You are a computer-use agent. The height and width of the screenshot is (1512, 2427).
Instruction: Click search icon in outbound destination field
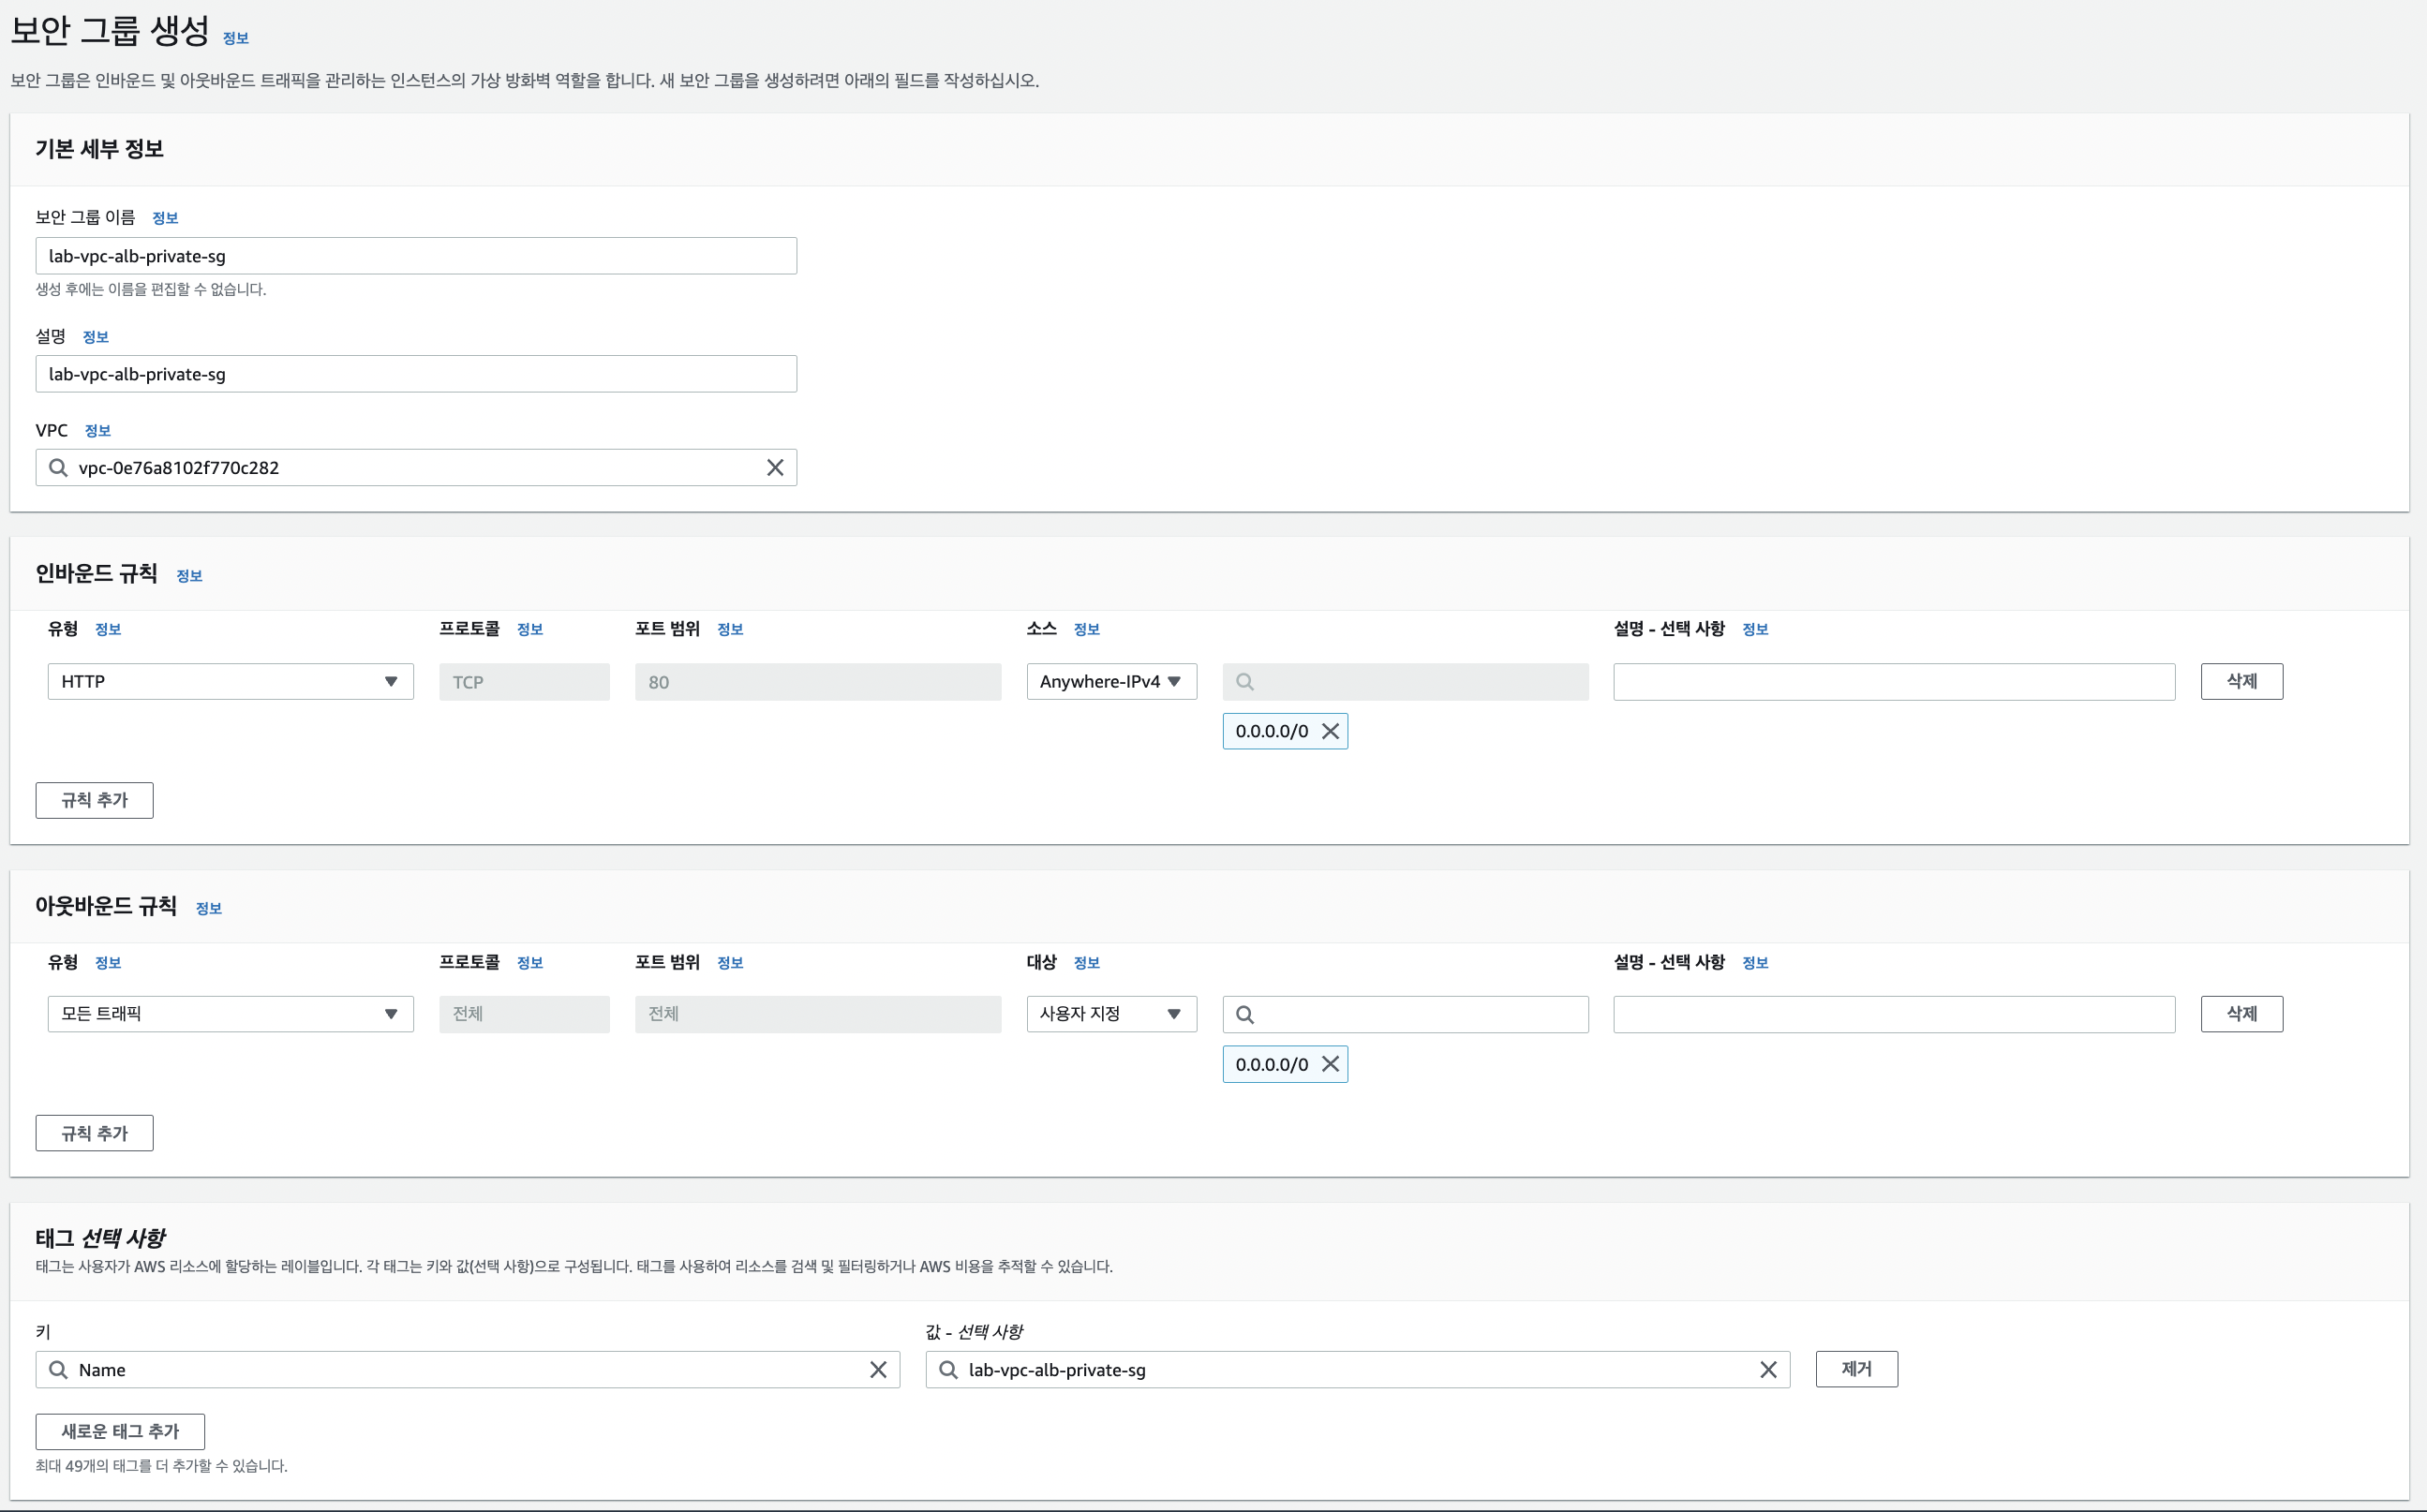pyautogui.click(x=1244, y=1014)
